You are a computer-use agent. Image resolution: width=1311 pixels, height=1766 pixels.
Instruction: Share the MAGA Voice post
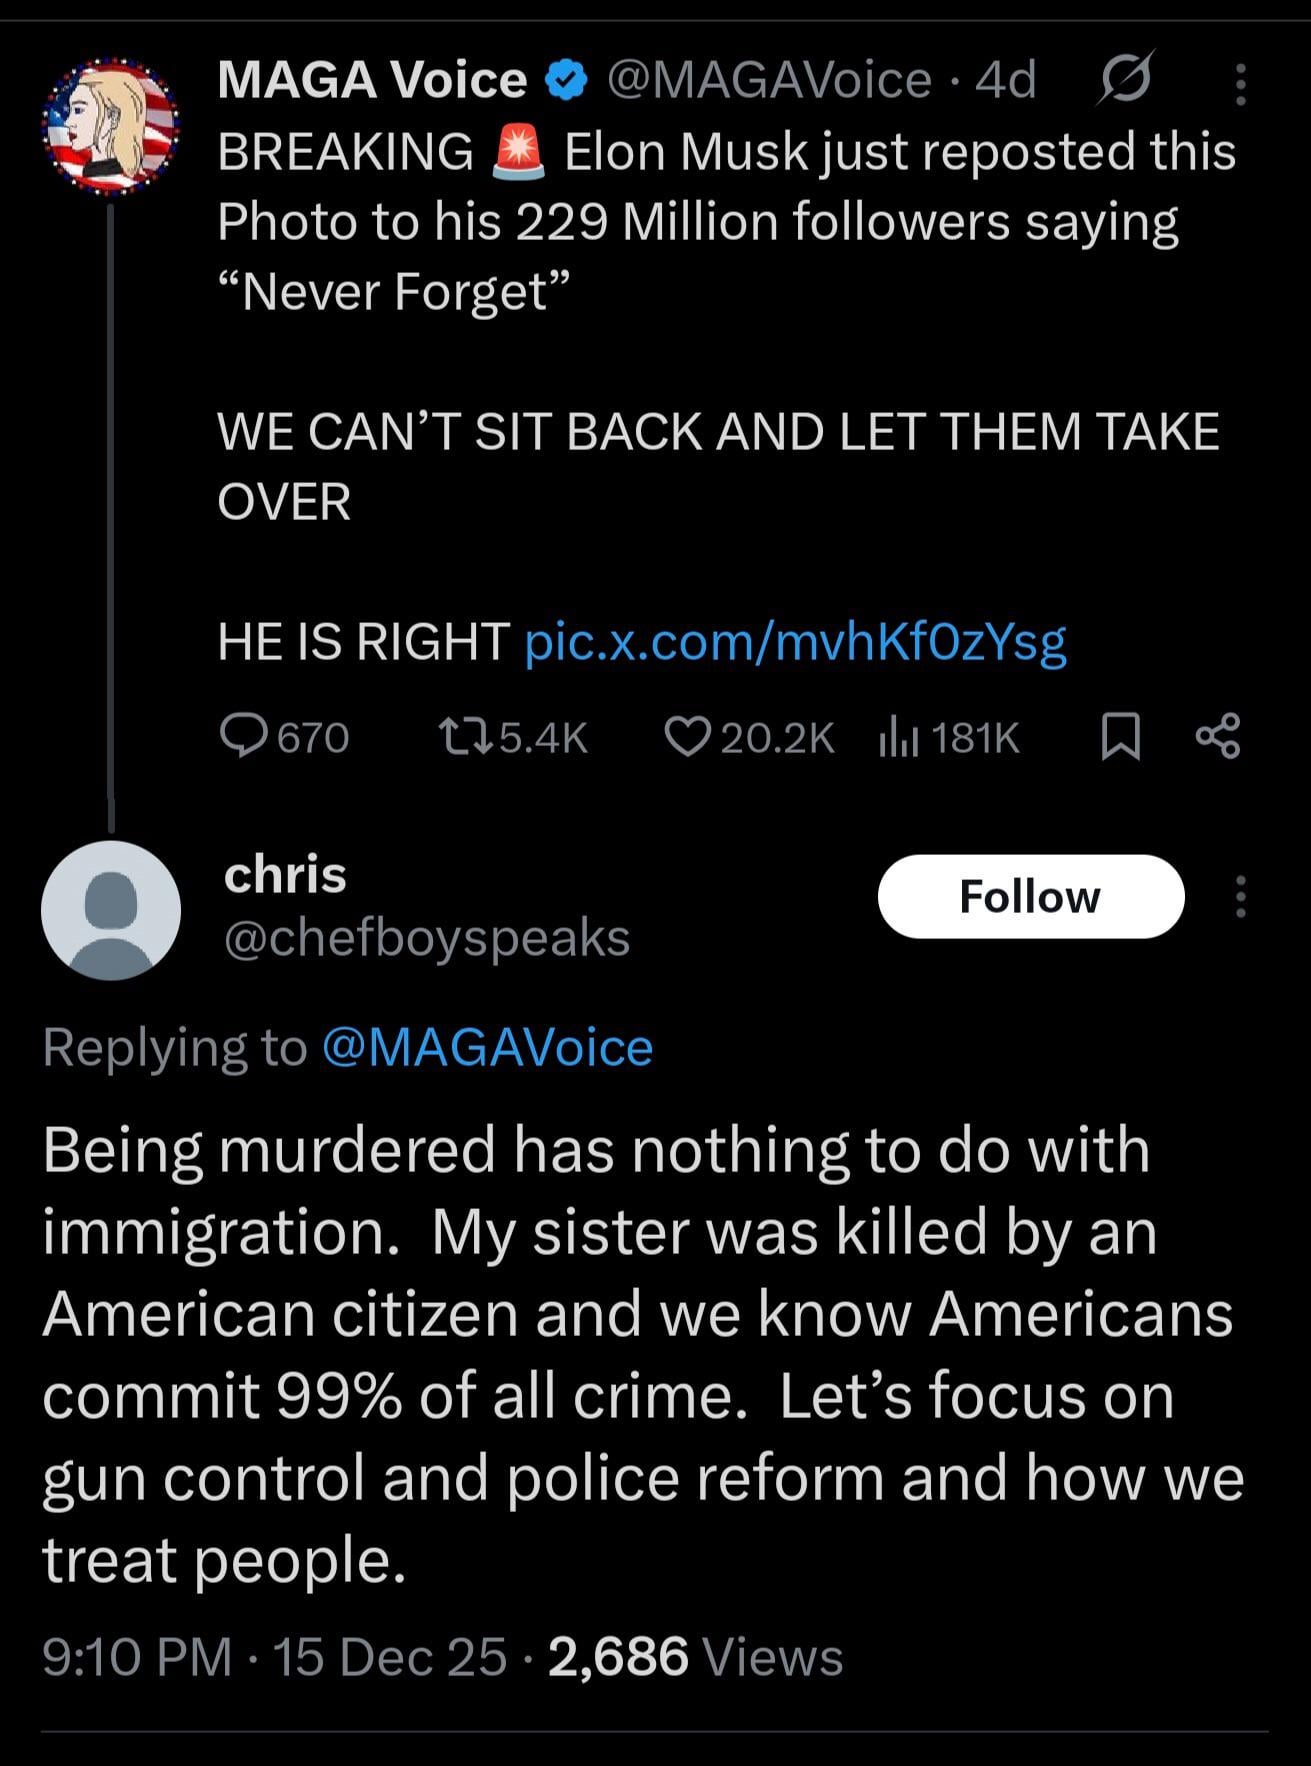click(x=1218, y=738)
